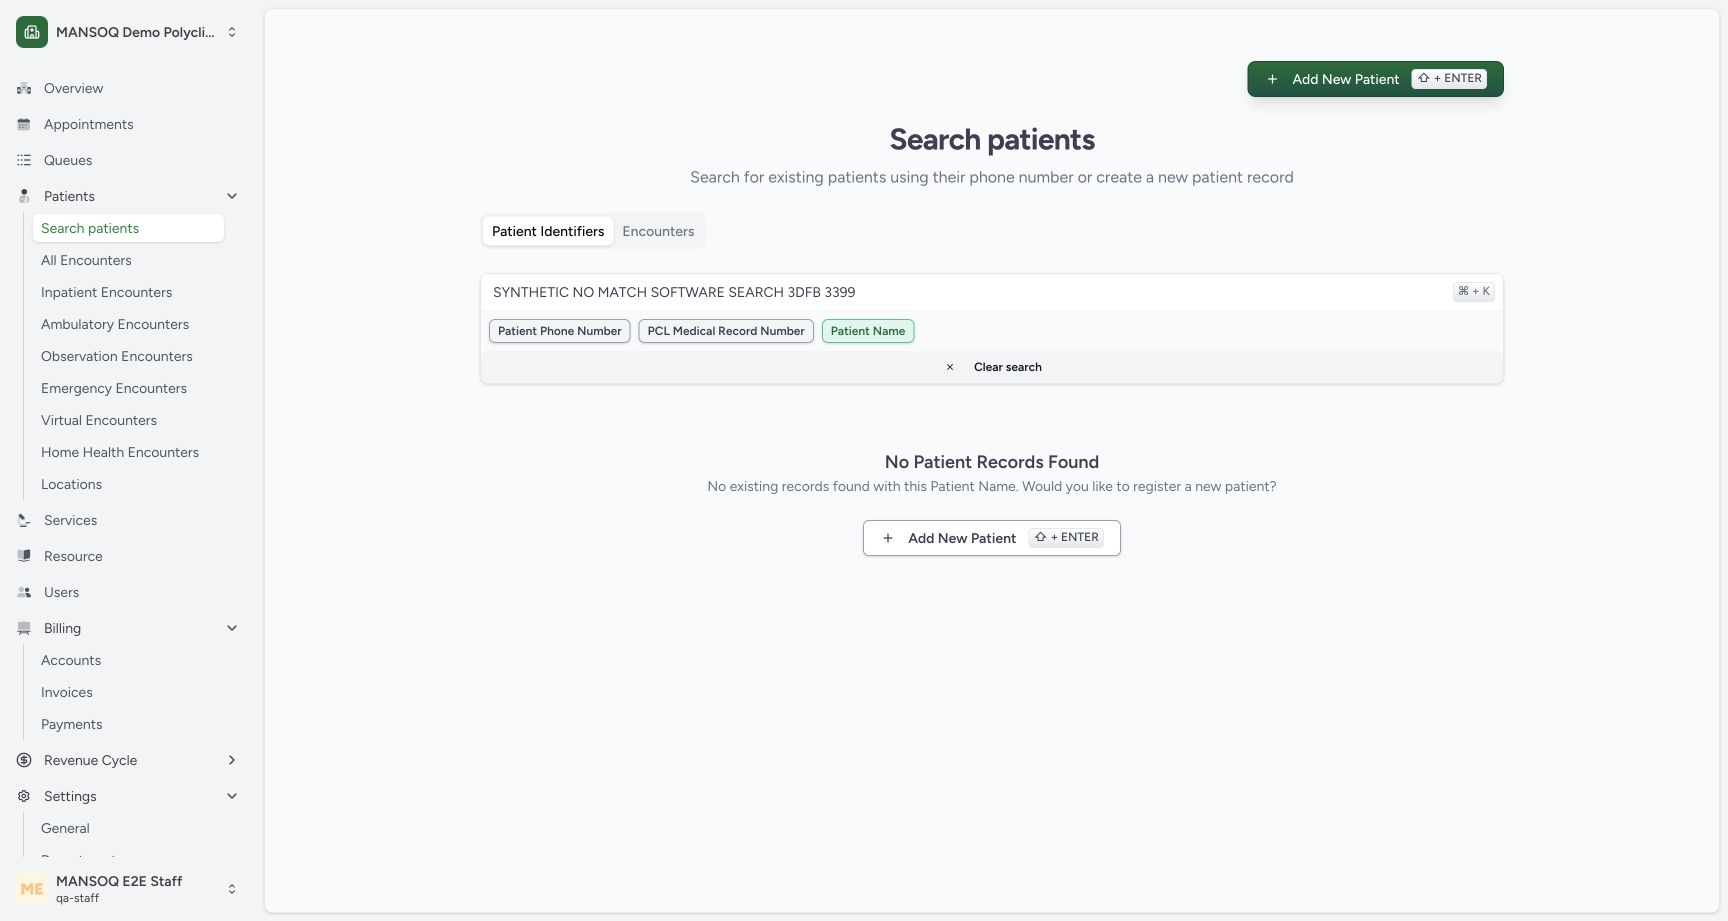Collapse the Patients sidebar section chevron

click(x=232, y=196)
